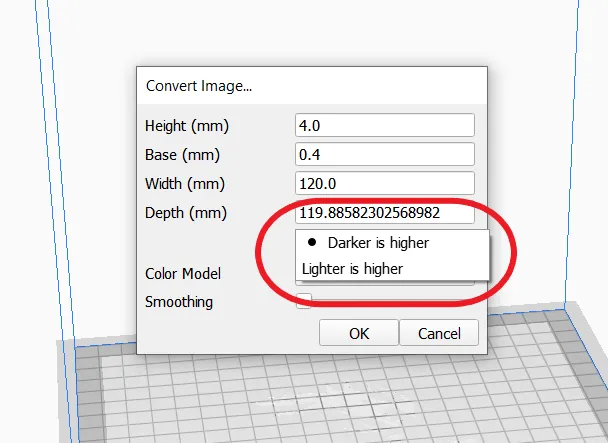Click the 'Height (mm)' label
This screenshot has width=608, height=443.
click(187, 126)
